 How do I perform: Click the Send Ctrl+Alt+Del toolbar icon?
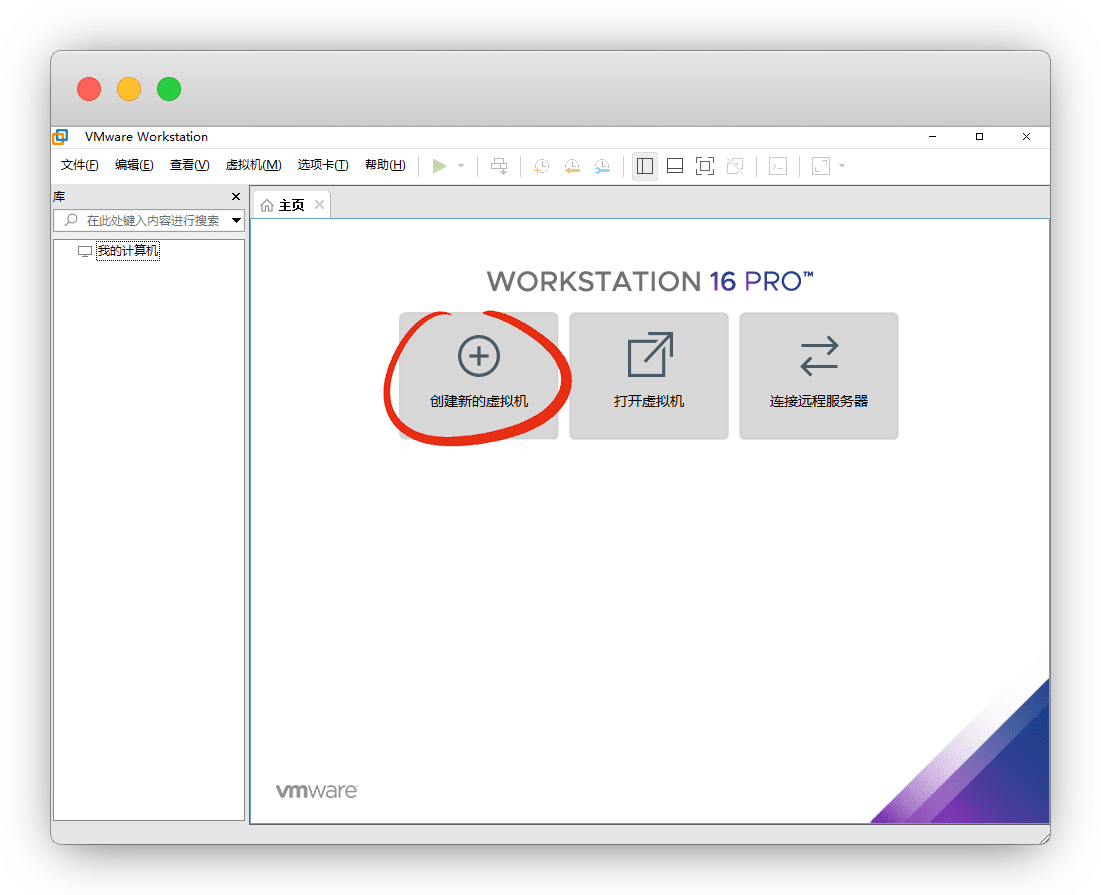[499, 166]
